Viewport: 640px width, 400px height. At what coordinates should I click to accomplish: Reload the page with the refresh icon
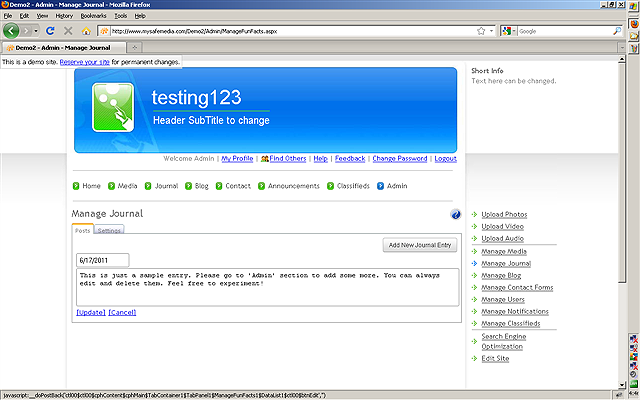click(x=50, y=31)
